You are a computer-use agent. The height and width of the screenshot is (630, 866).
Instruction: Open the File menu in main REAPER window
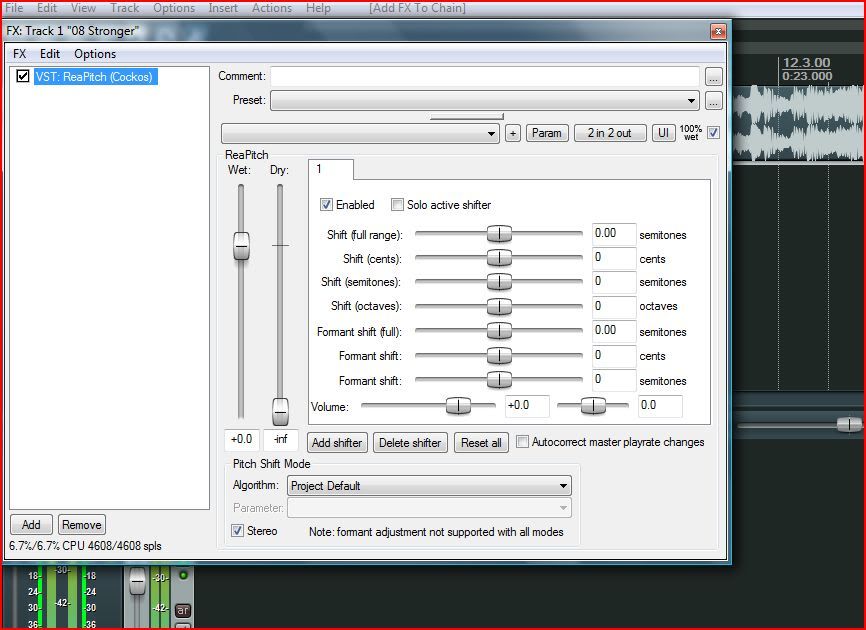coord(14,8)
